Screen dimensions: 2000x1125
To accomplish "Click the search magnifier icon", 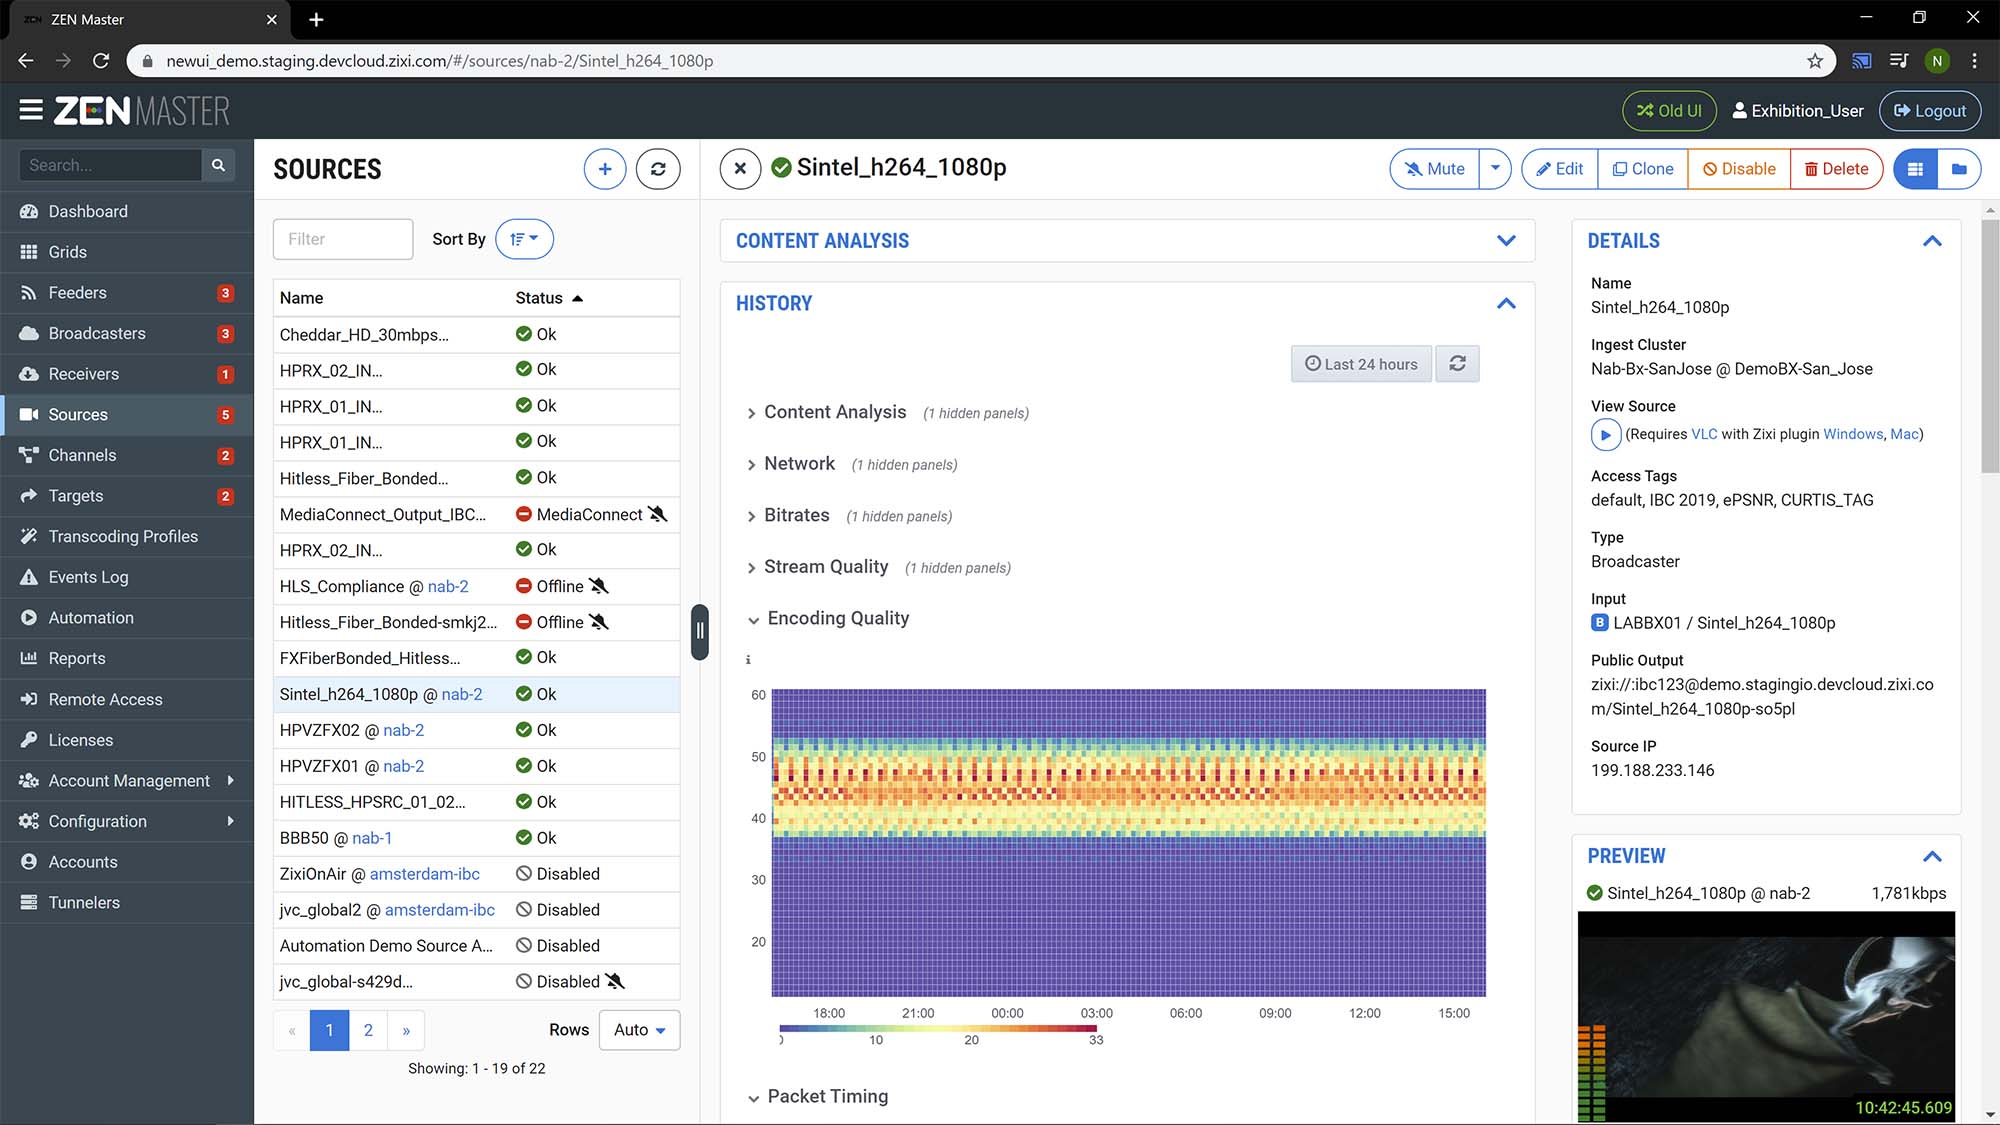I will click(218, 165).
